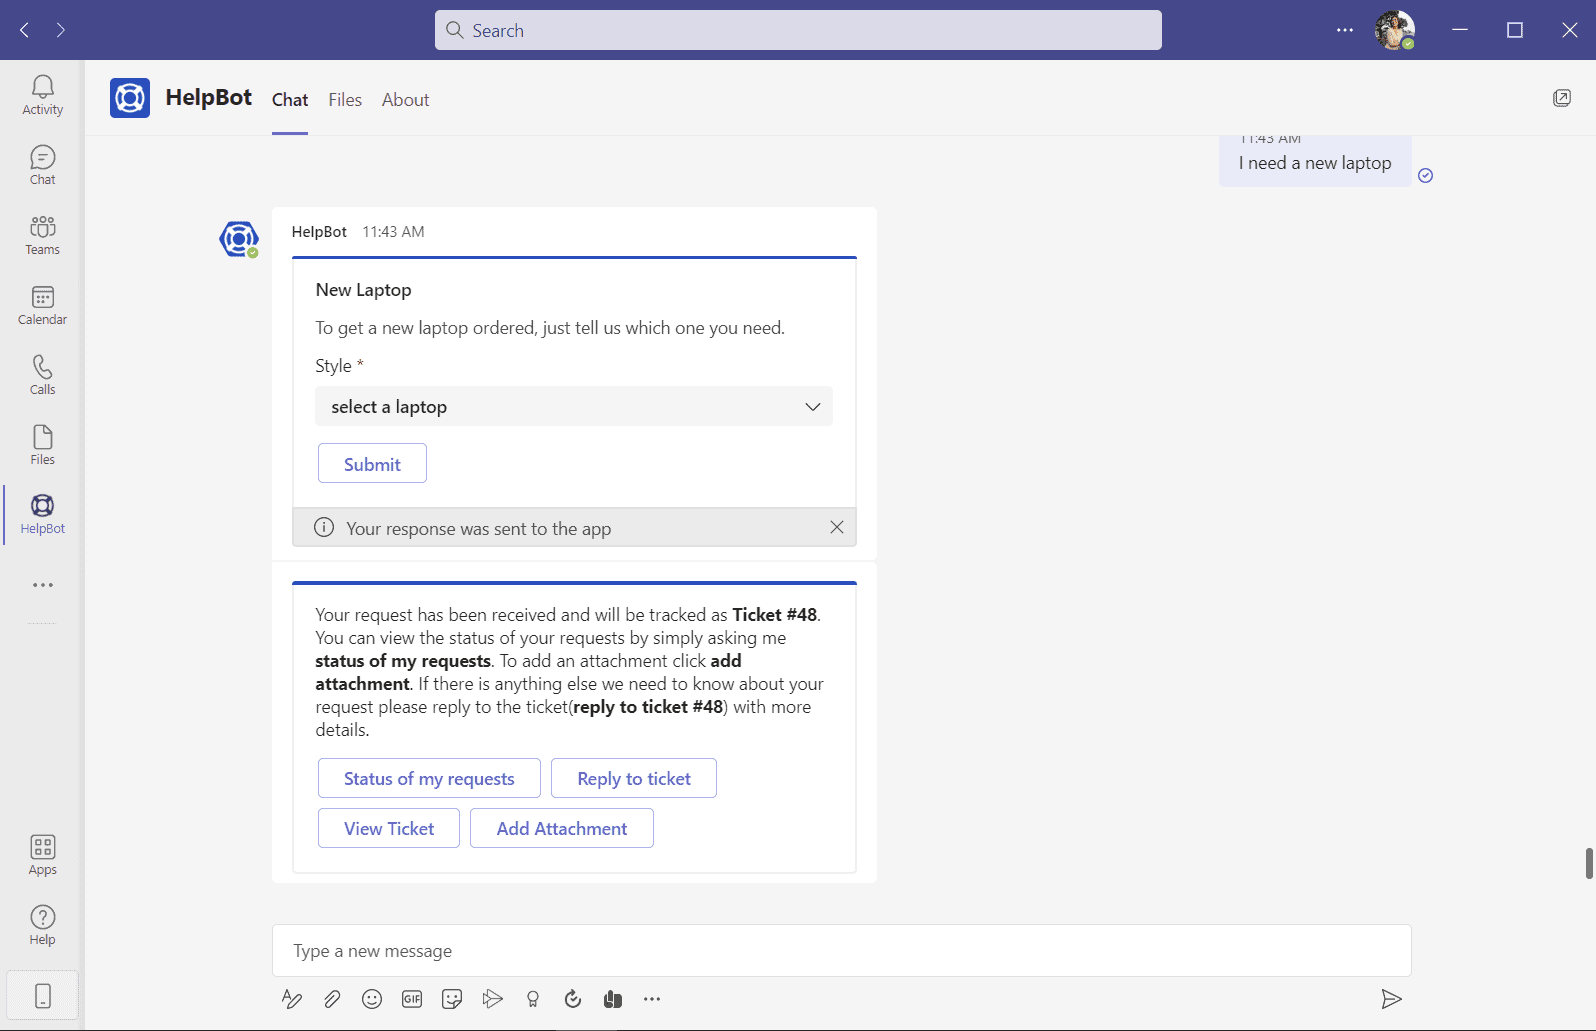Click the 'Add Attachment' button
1596x1031 pixels.
562,828
